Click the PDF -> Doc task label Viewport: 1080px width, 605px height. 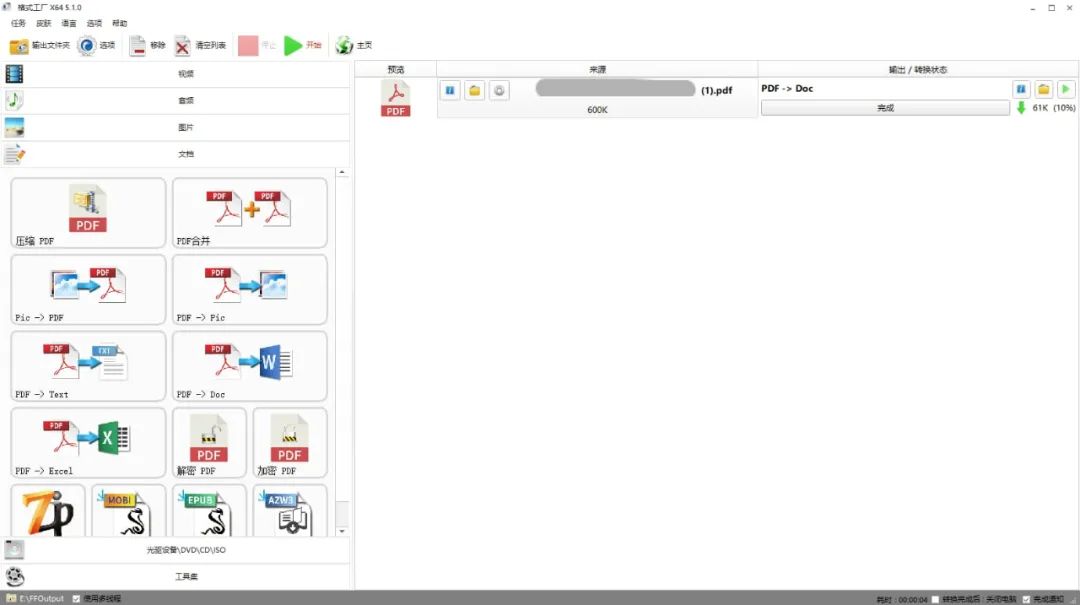tap(787, 89)
